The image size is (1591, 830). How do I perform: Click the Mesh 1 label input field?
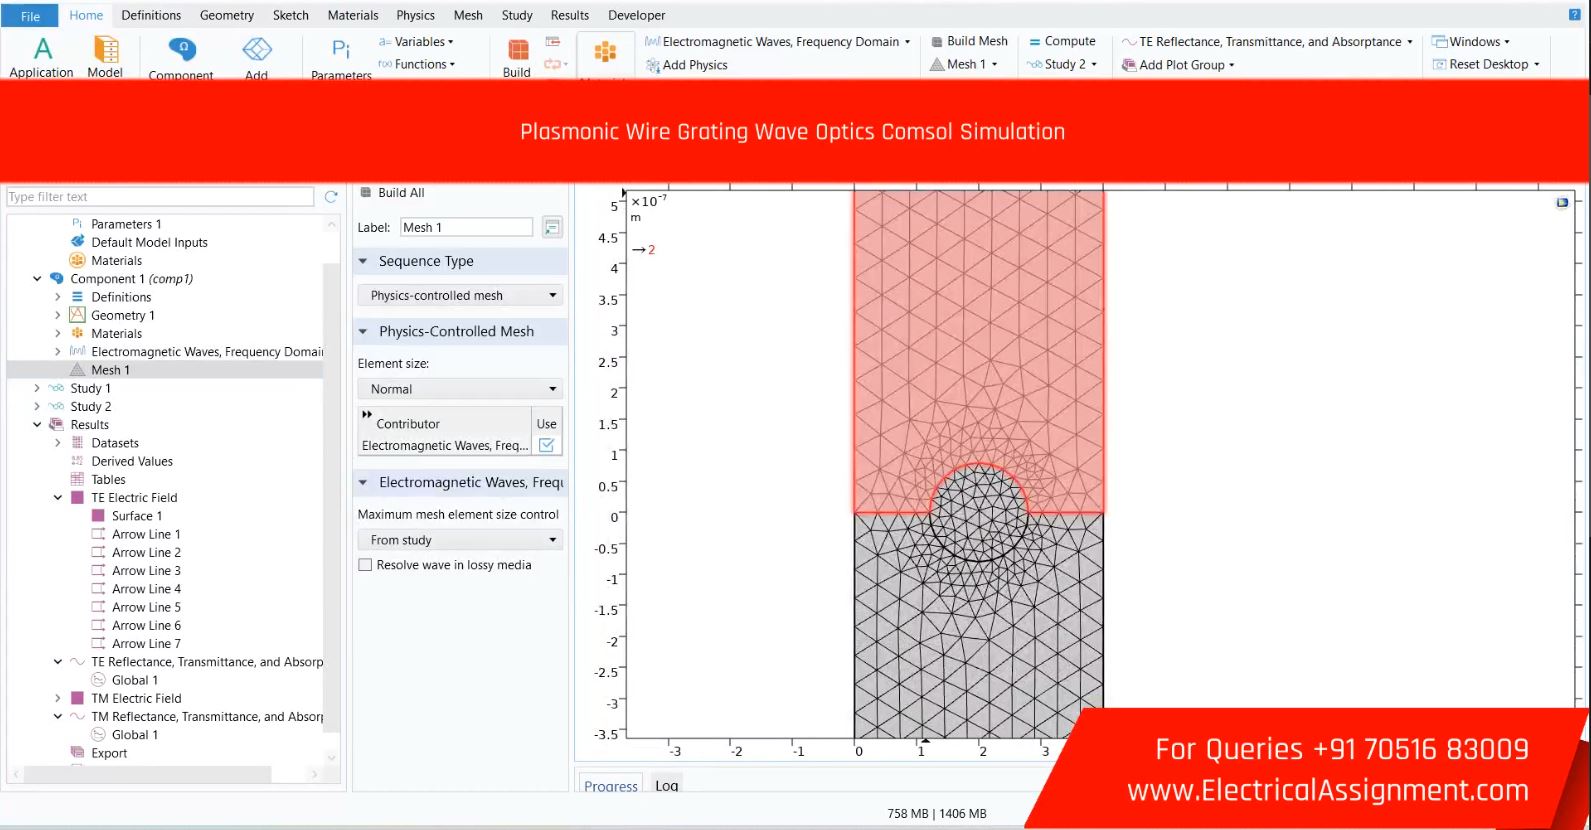[465, 228]
